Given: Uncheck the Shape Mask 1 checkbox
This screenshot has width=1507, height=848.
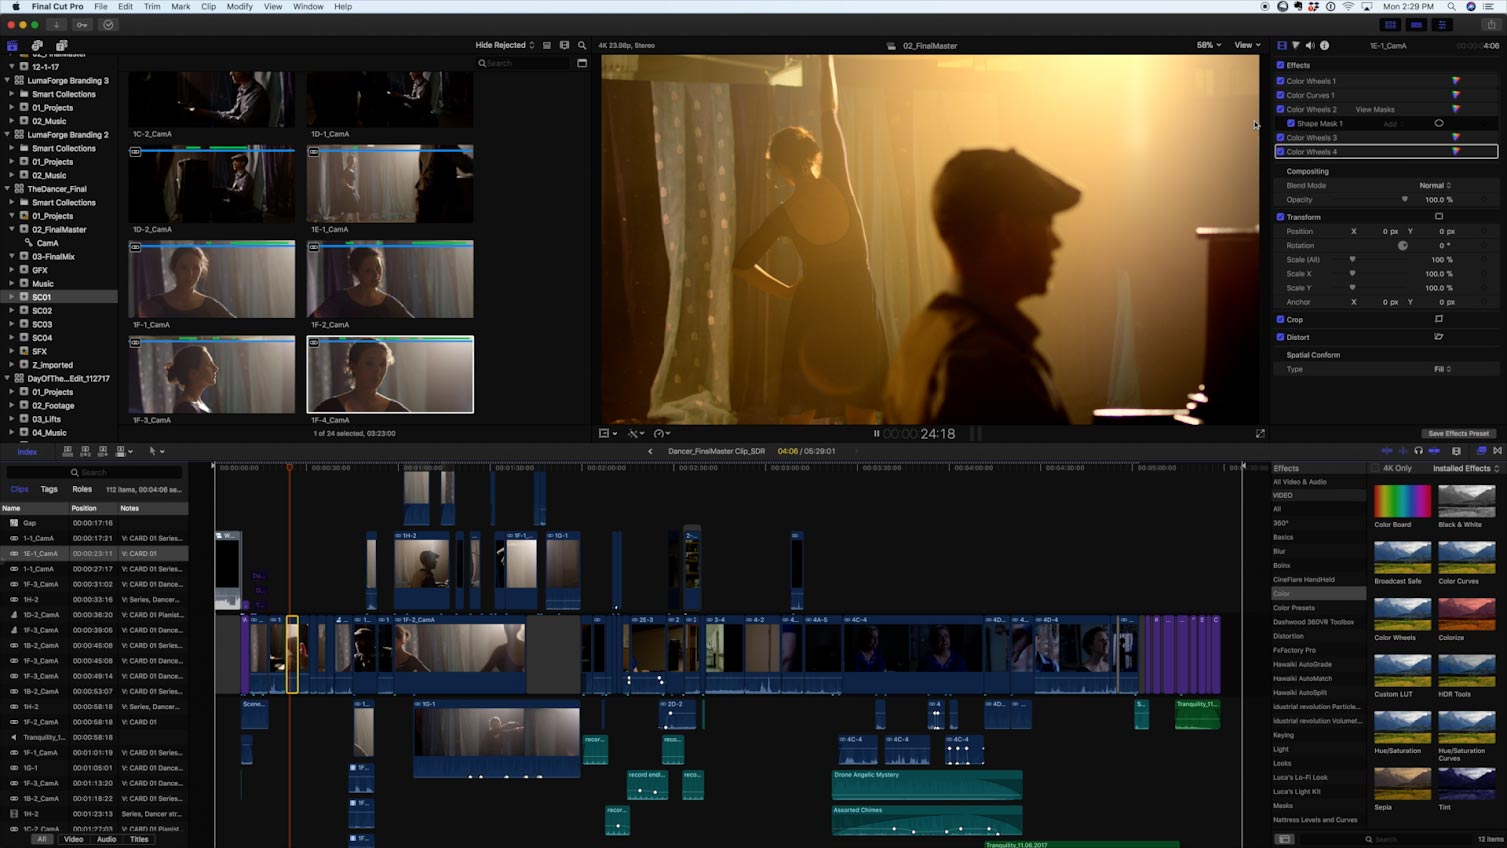Looking at the screenshot, I should coord(1291,123).
